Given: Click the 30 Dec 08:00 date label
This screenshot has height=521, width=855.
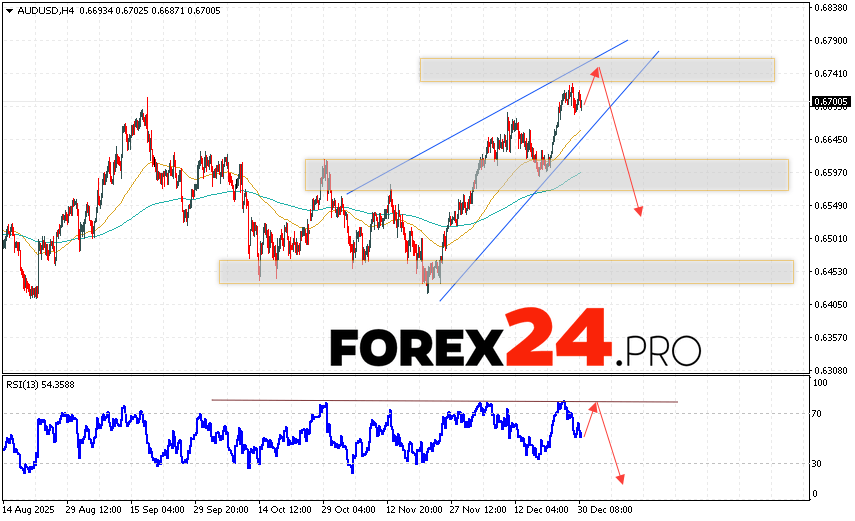Looking at the screenshot, I should pos(603,509).
